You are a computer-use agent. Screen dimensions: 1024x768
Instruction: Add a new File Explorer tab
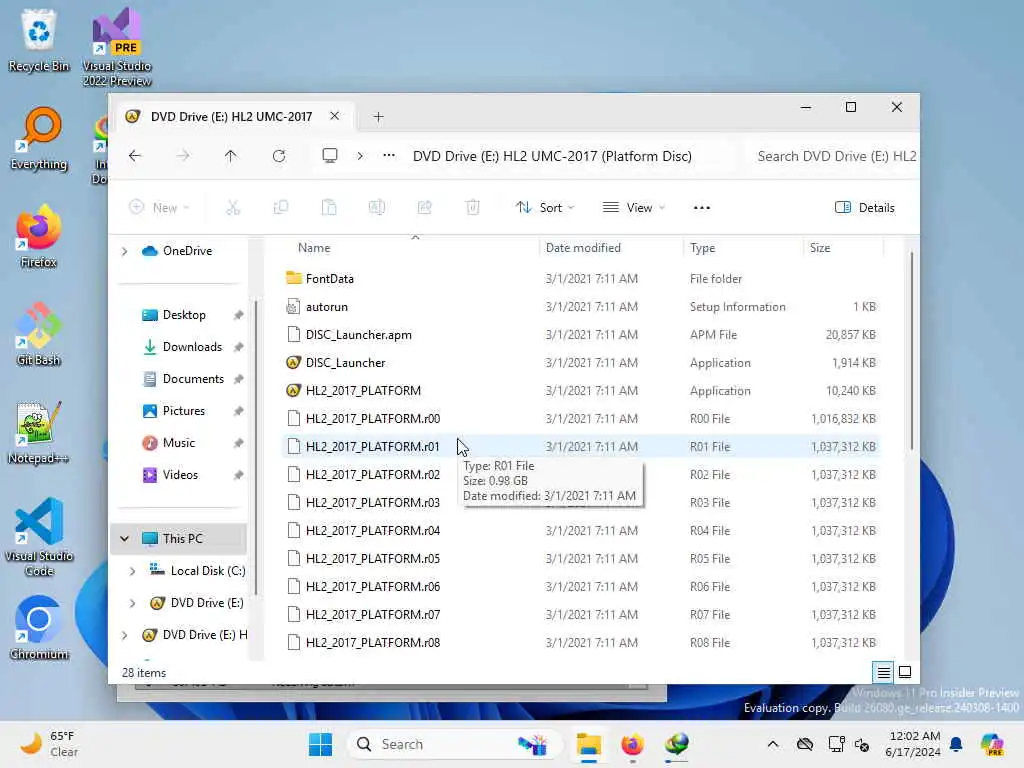coord(378,117)
